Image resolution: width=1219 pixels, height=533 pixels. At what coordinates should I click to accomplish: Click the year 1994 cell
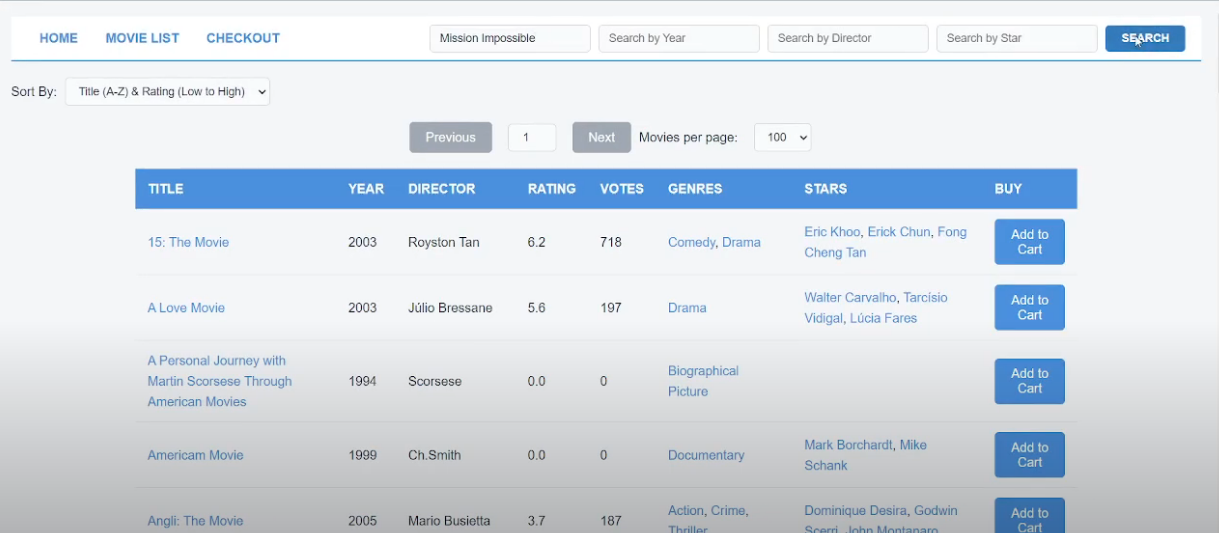tap(363, 381)
